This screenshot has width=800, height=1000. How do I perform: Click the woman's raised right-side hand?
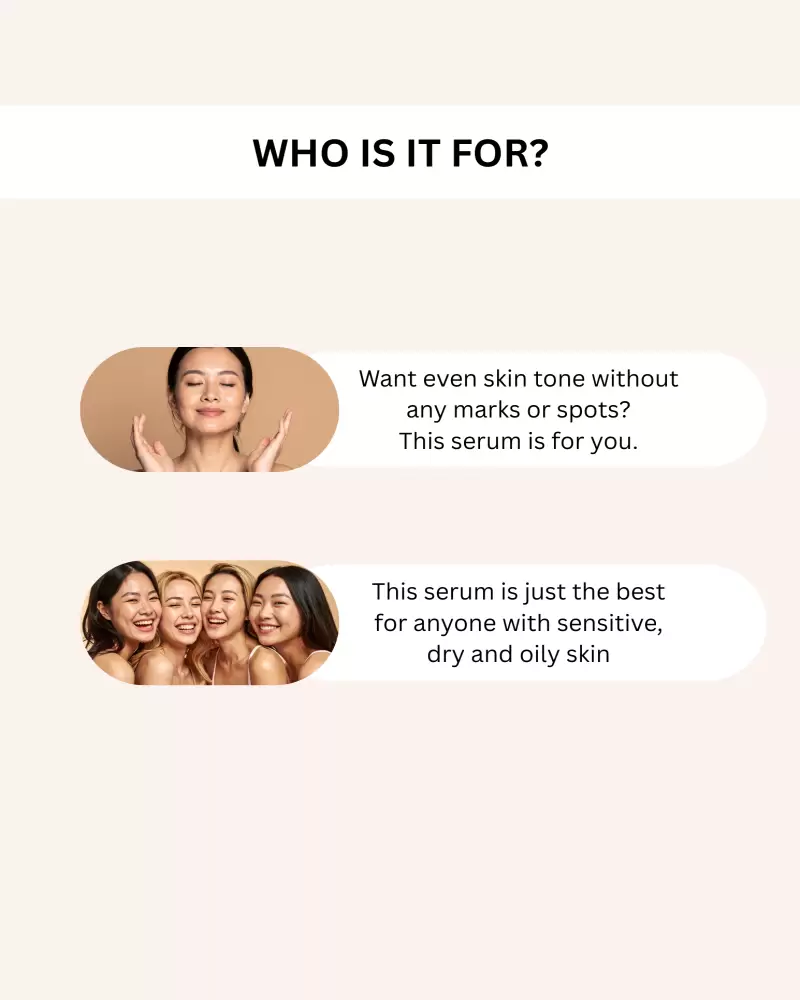[271, 442]
